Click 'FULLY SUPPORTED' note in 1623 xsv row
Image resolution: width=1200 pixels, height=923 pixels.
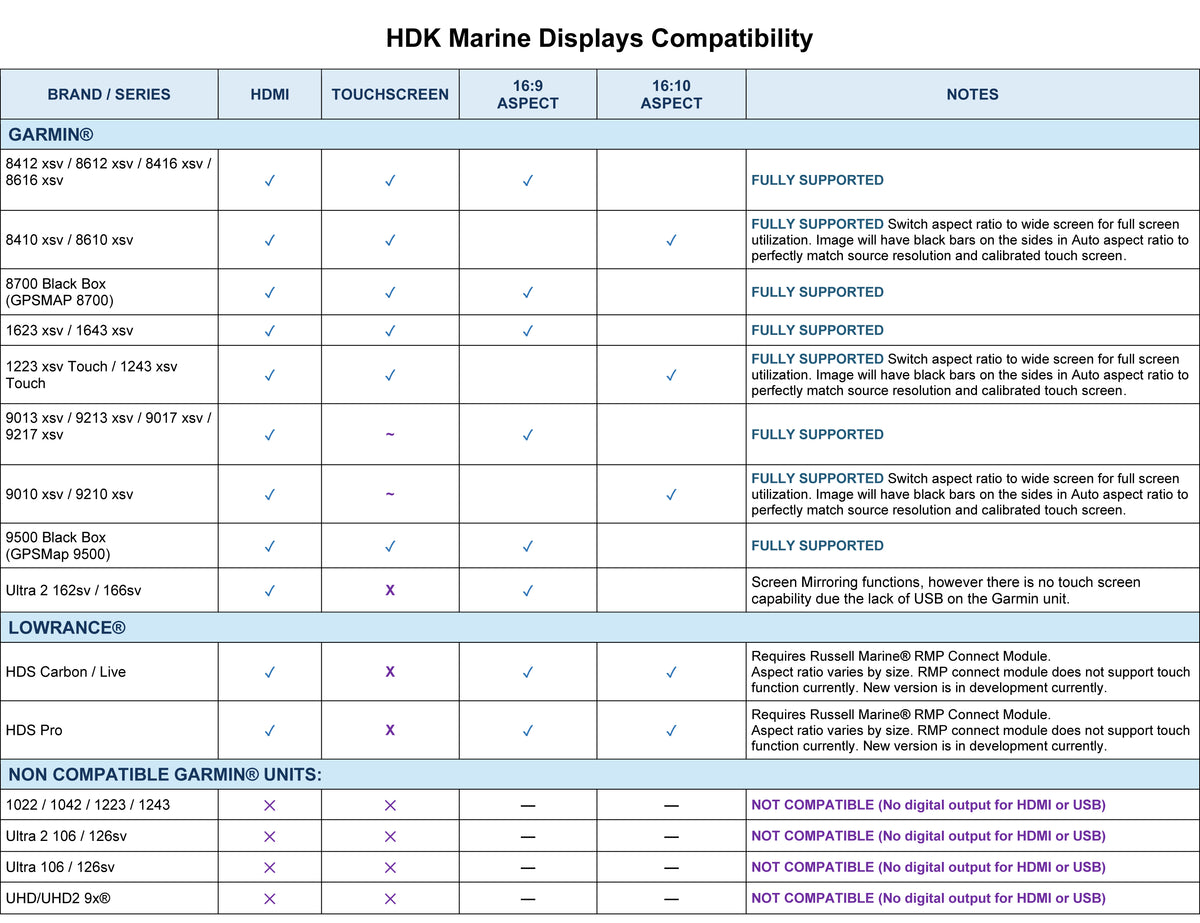pyautogui.click(x=818, y=330)
